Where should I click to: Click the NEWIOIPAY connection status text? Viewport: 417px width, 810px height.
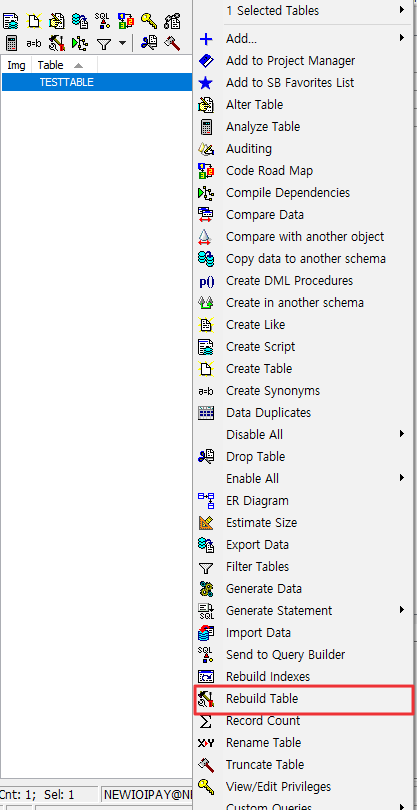pos(148,795)
